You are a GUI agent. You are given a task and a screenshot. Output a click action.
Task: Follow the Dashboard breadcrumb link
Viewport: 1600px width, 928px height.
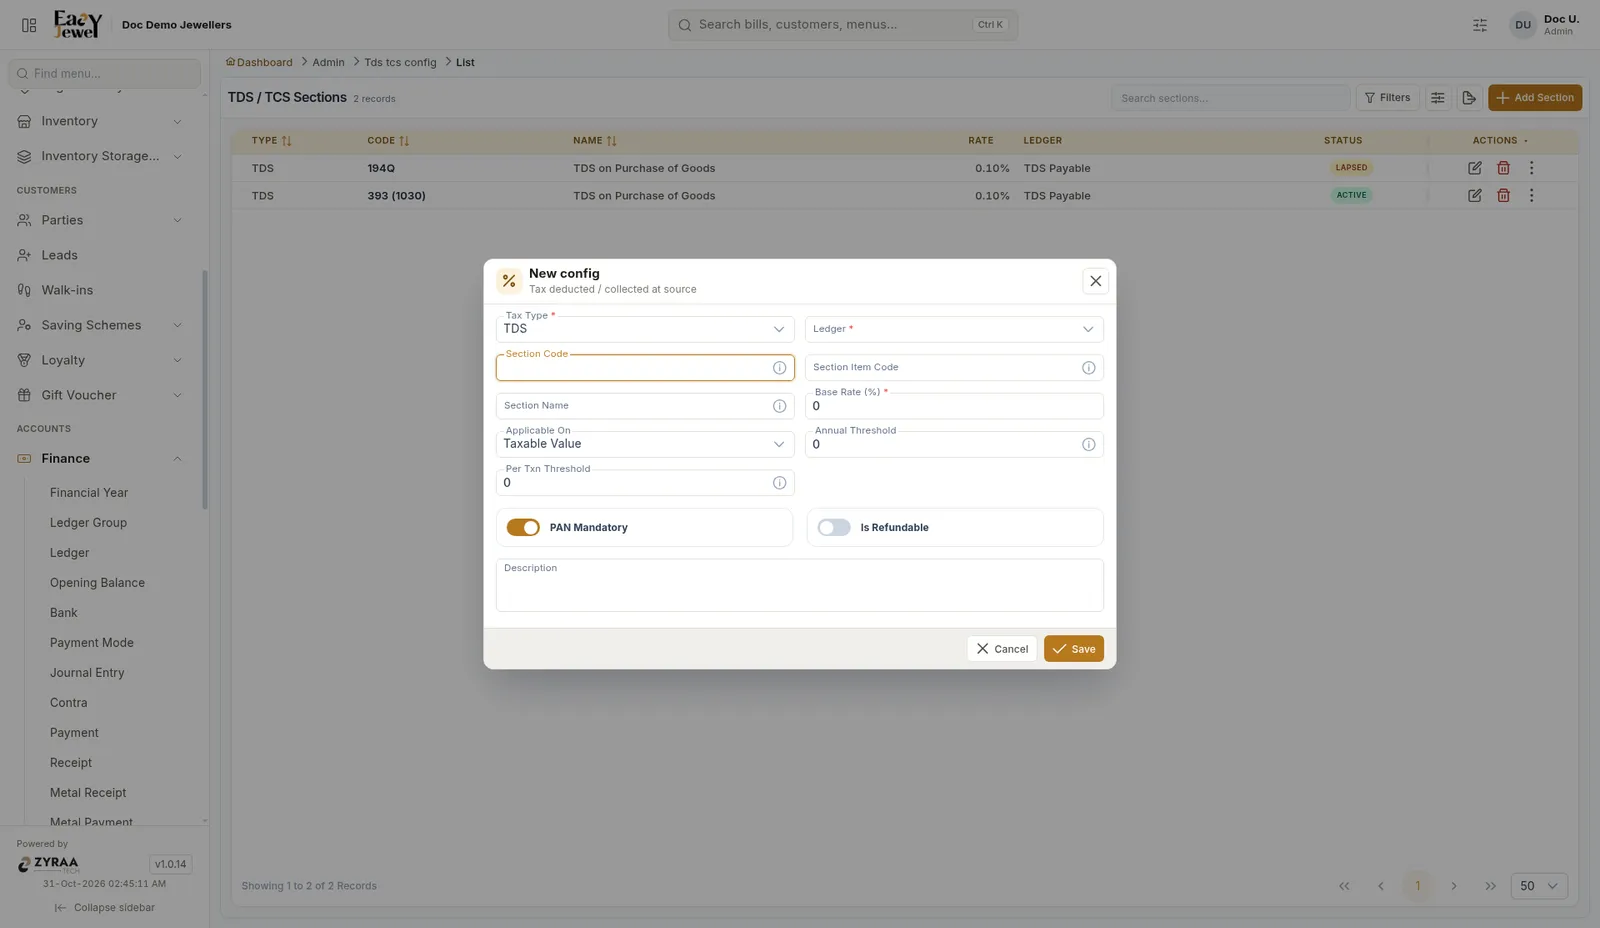click(259, 62)
